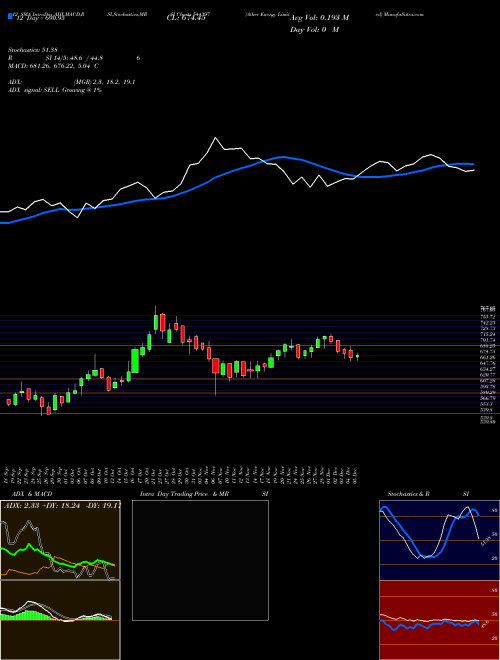Click the 566.79 price axis label
The image size is (500, 660).
(489, 397)
